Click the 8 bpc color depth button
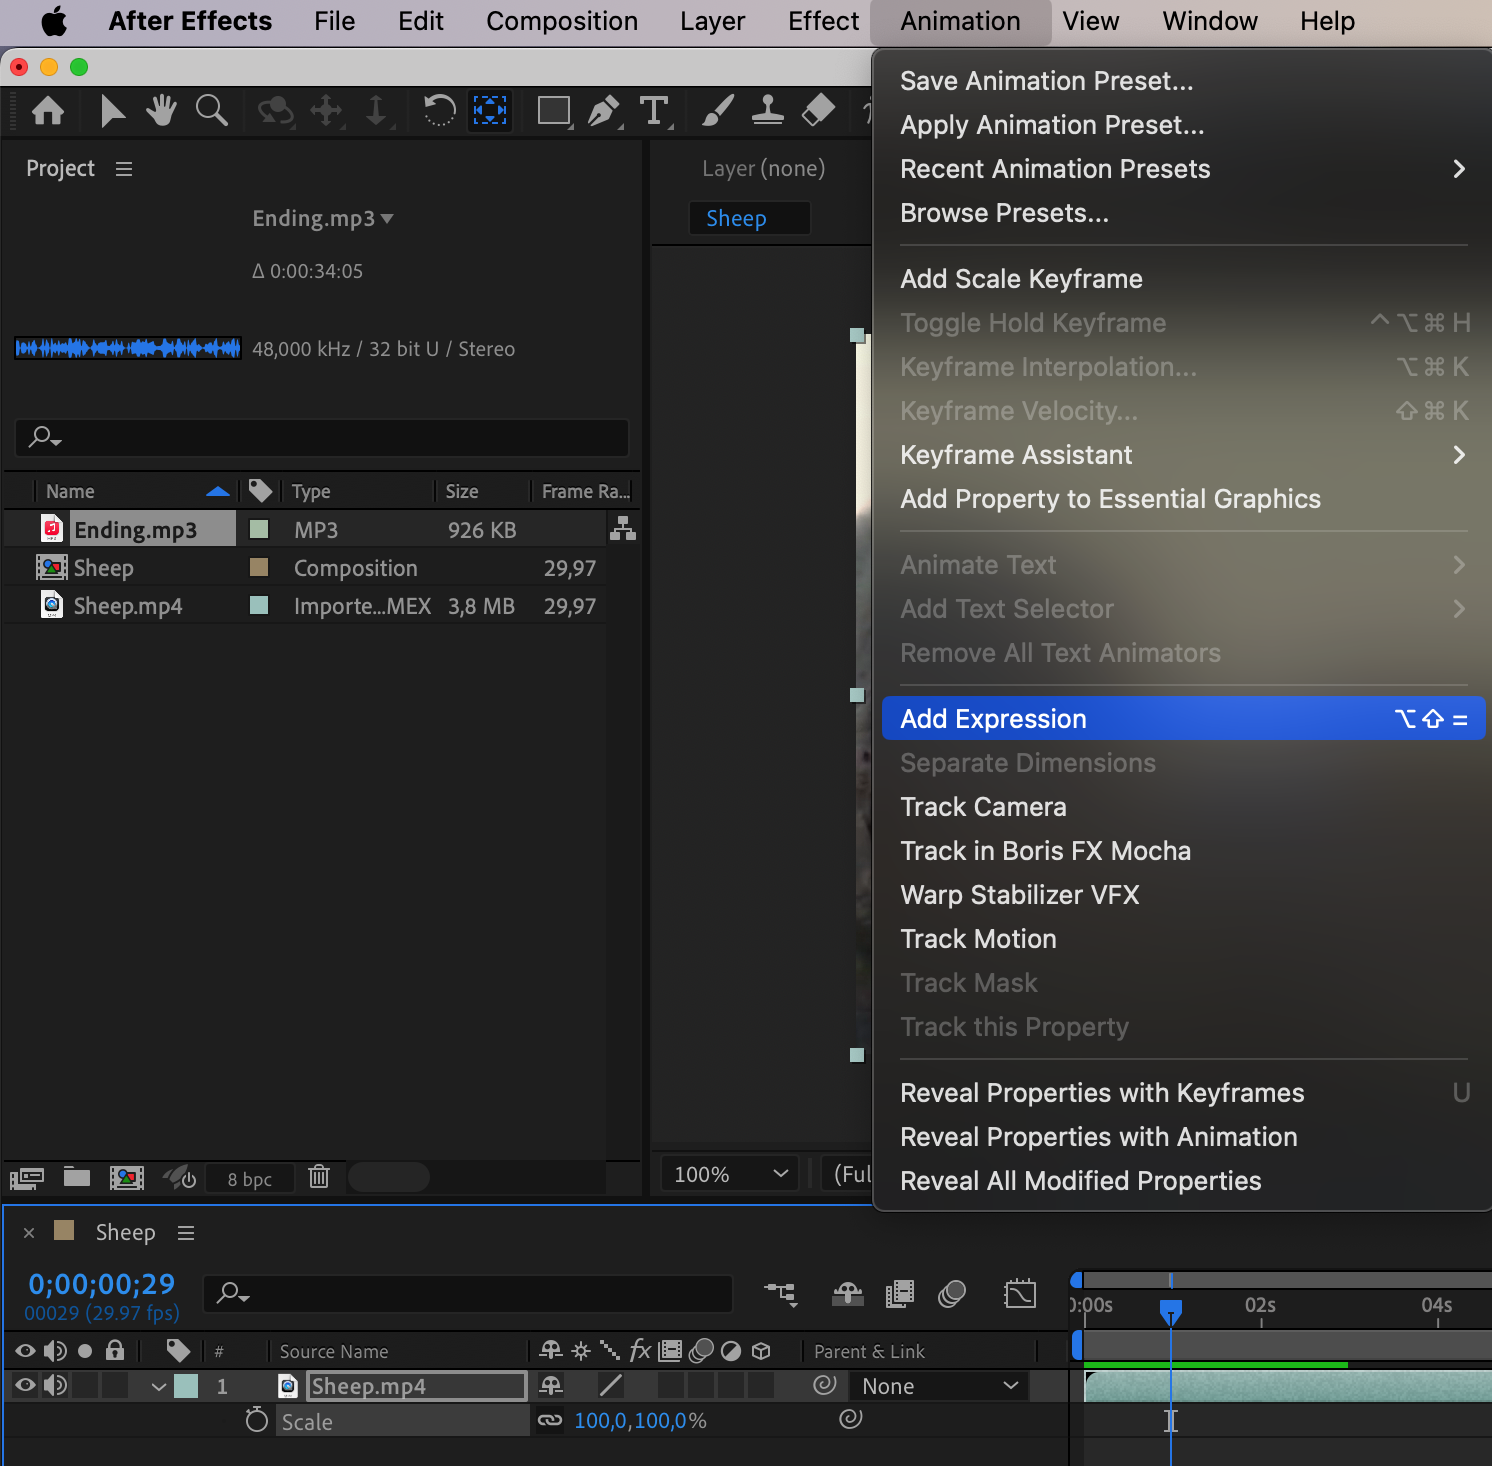This screenshot has width=1492, height=1466. (249, 1179)
